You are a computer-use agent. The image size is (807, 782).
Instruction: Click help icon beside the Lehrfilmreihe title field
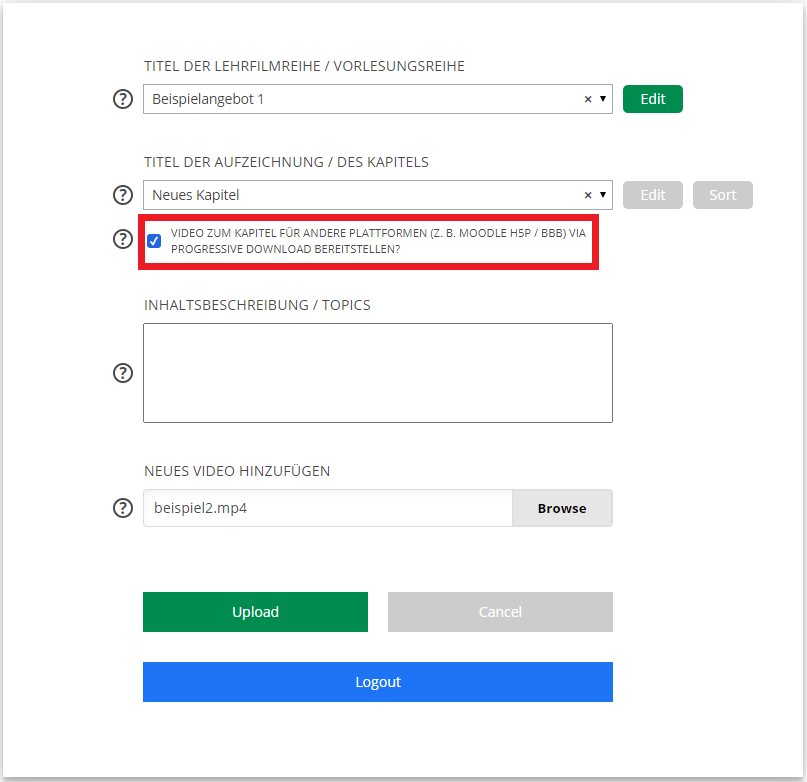pyautogui.click(x=123, y=99)
